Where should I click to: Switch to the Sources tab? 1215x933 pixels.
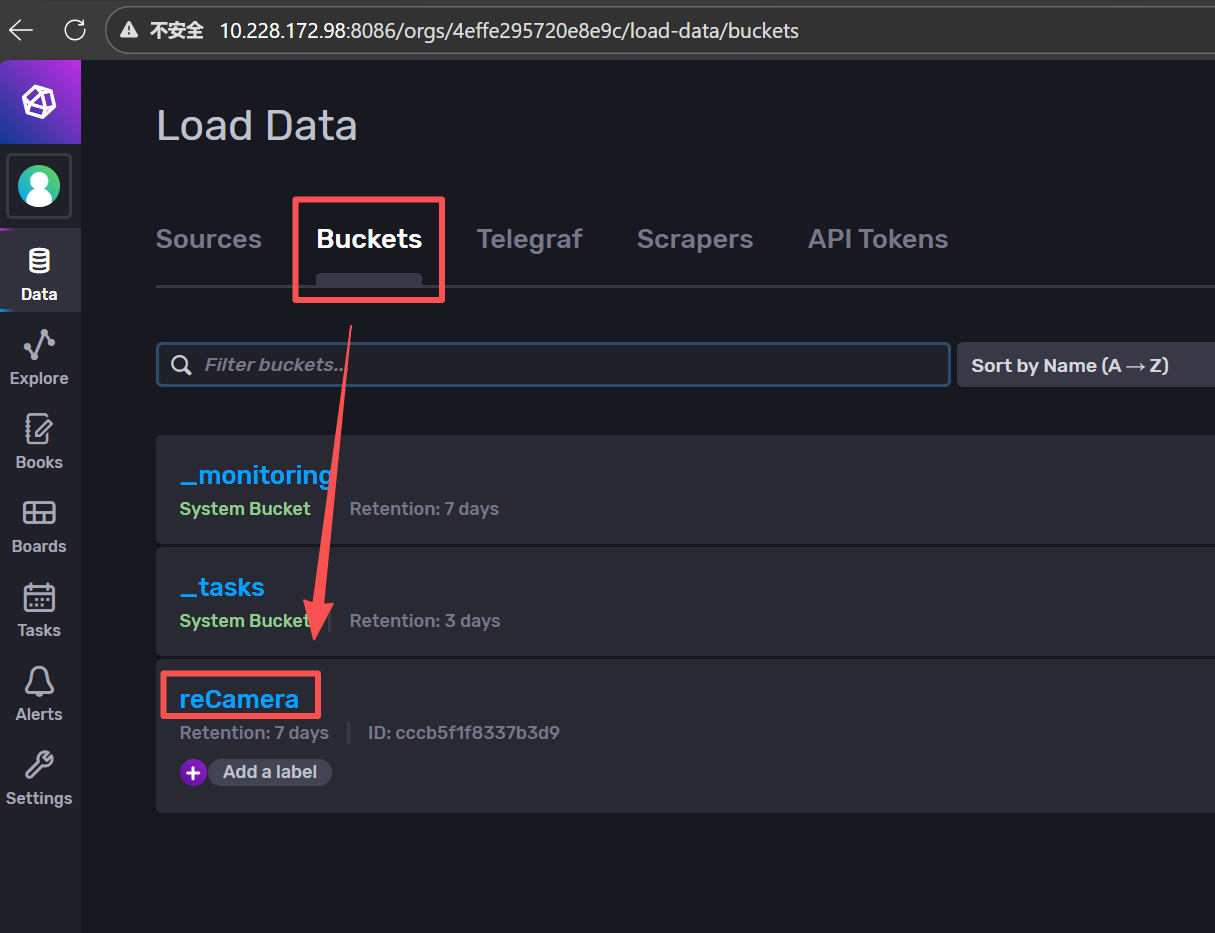tap(209, 239)
